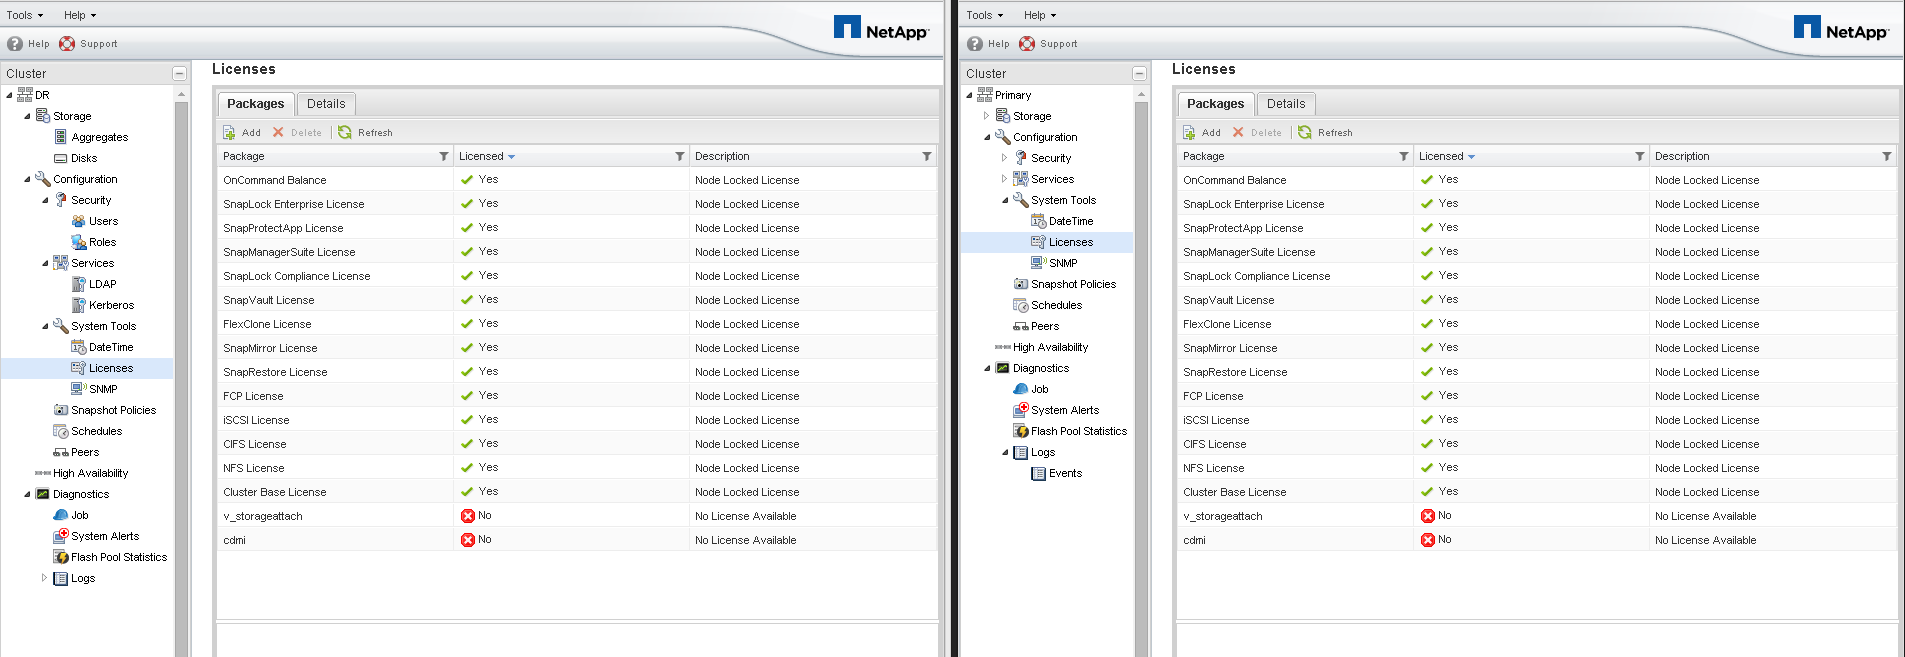Image resolution: width=1905 pixels, height=657 pixels.
Task: Open the Tools menu in the DR window
Action: (24, 15)
